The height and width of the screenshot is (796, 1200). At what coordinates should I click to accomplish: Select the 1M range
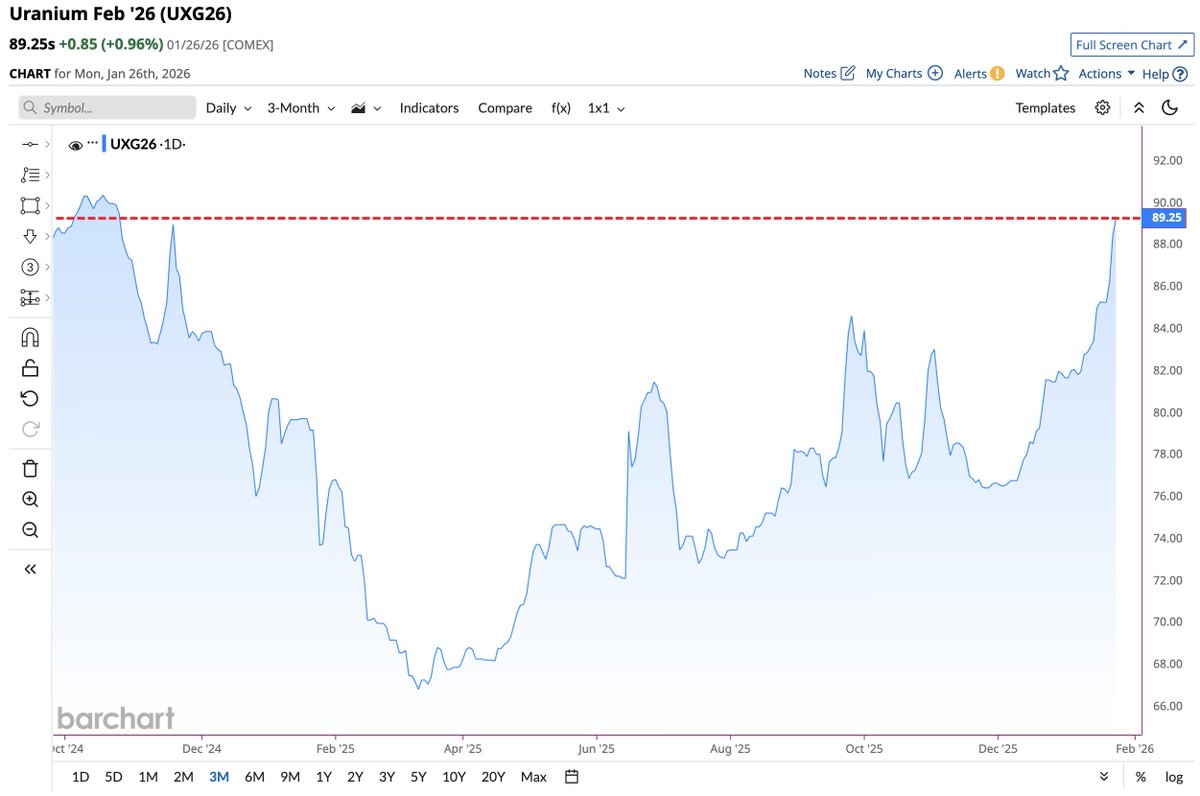[148, 777]
